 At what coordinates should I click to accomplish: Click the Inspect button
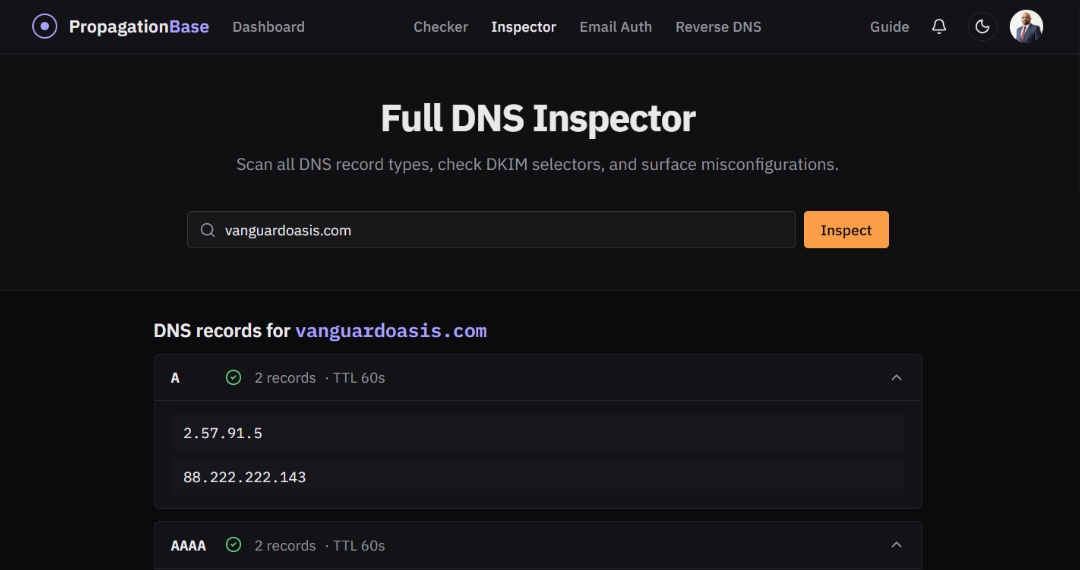[846, 230]
